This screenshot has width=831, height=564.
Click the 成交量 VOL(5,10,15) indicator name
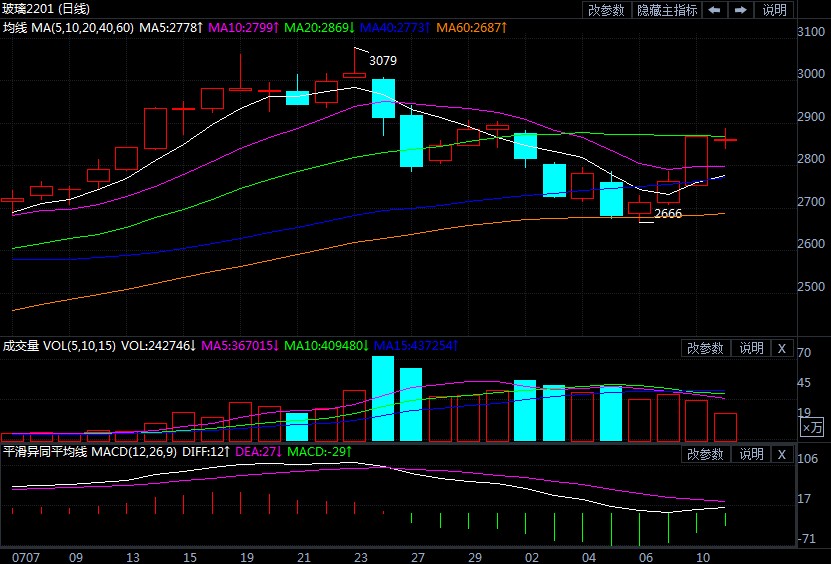(x=58, y=346)
